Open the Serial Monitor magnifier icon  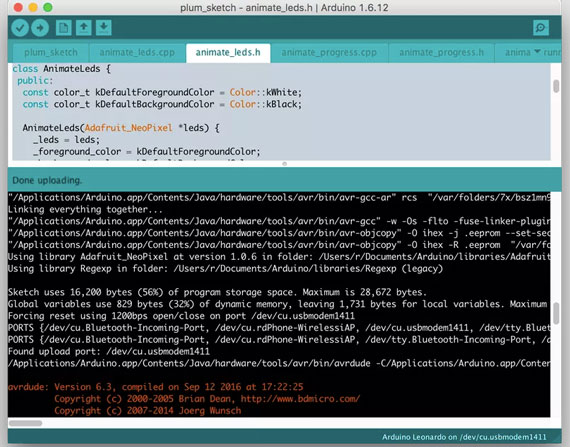point(541,28)
